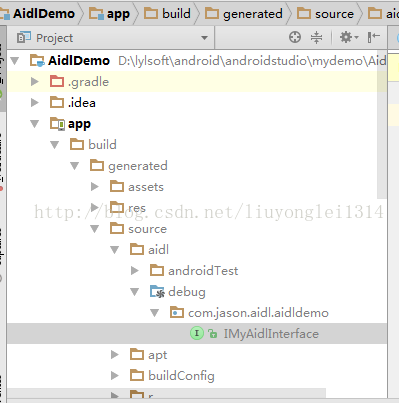The image size is (399, 403).
Task: Select the source folder label
Action: point(148,229)
